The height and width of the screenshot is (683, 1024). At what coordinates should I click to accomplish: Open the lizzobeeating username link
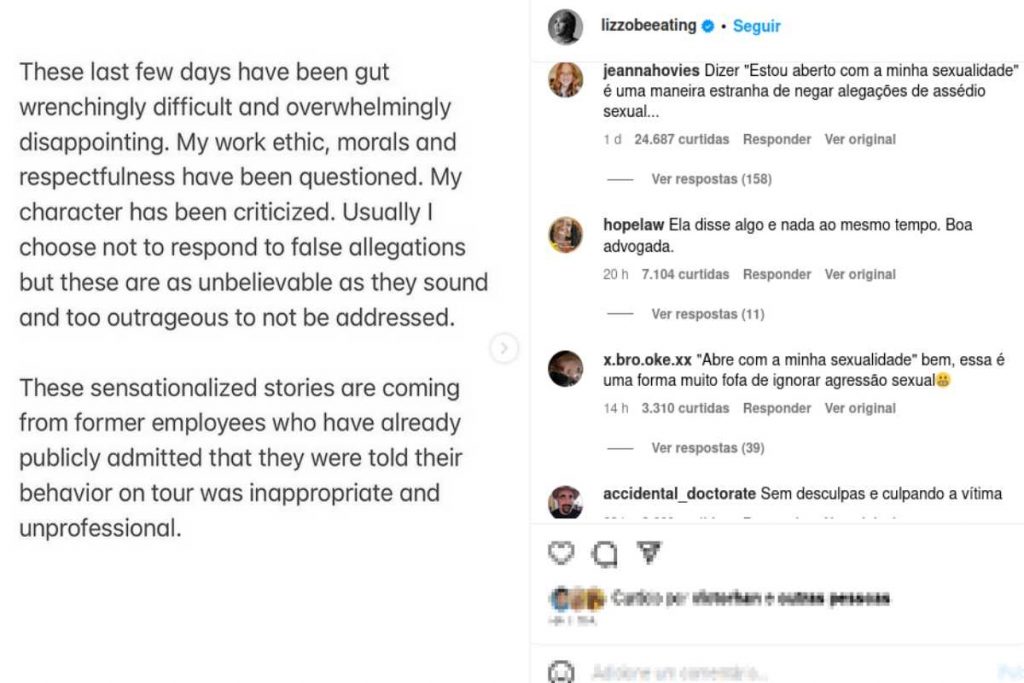[649, 26]
